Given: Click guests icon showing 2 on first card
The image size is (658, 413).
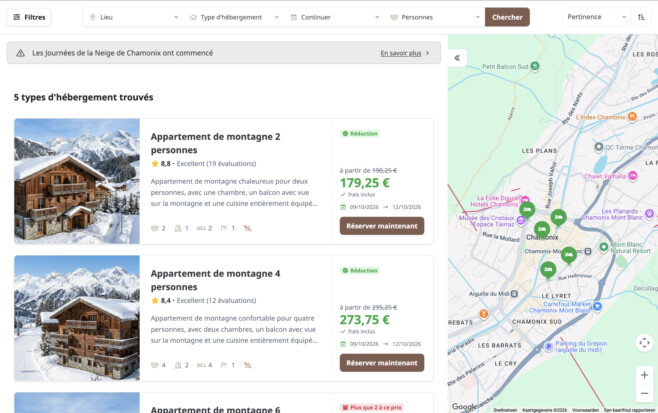Looking at the screenshot, I should click(155, 228).
